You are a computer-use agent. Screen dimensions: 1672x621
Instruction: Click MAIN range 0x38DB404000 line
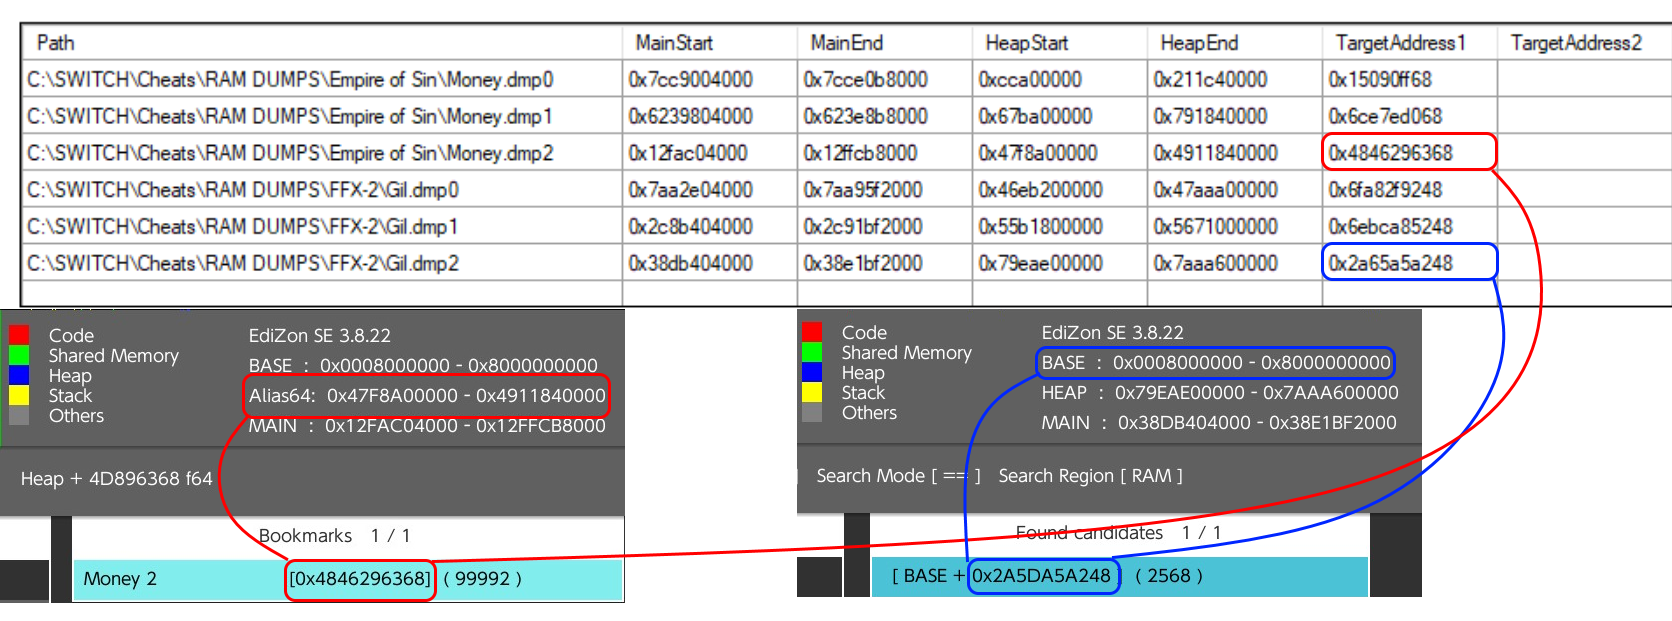tap(1219, 423)
